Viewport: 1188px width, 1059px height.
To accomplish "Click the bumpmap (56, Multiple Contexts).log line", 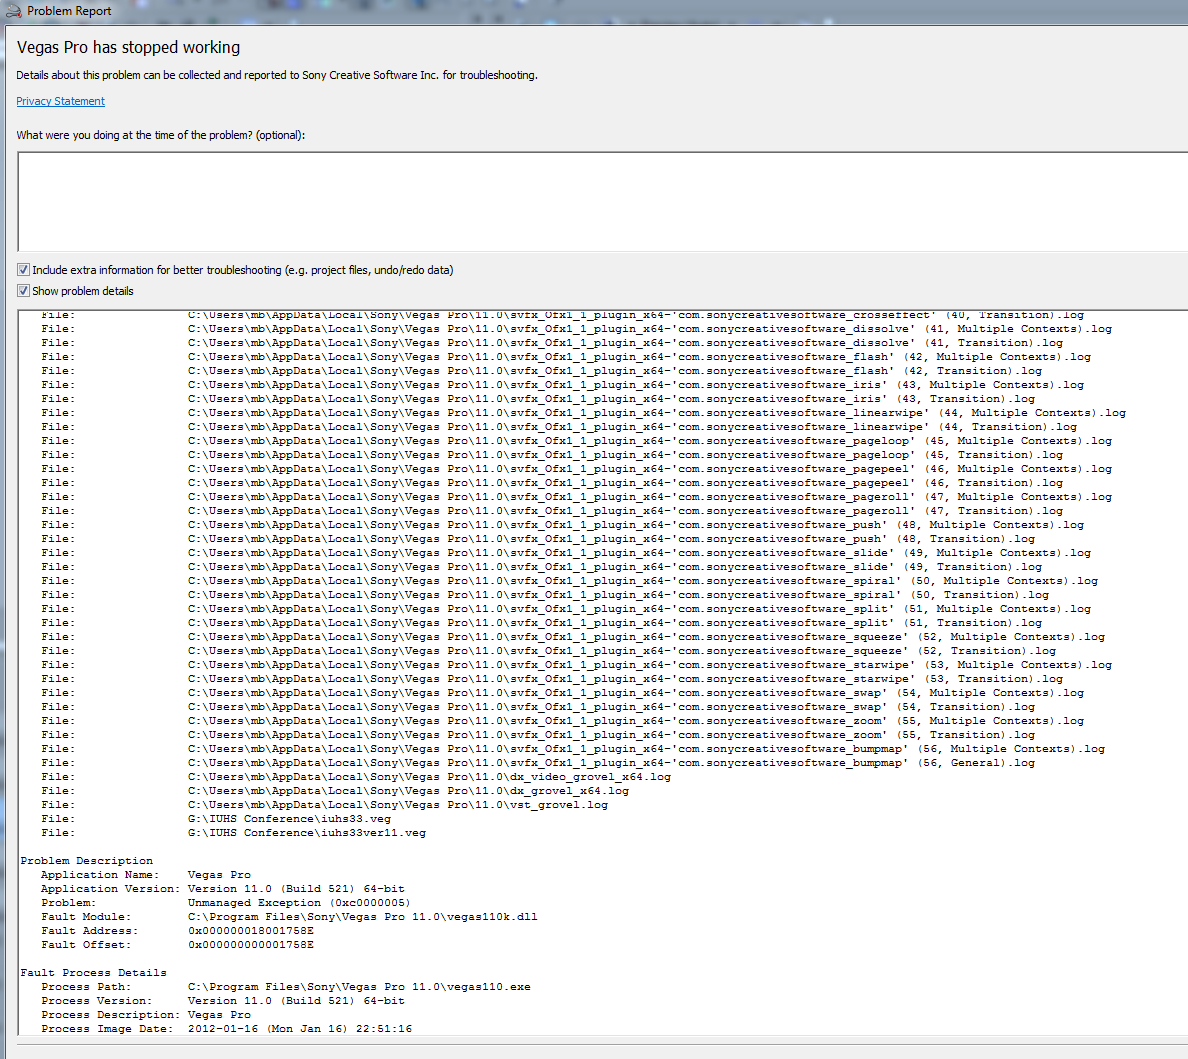I will pos(573,749).
